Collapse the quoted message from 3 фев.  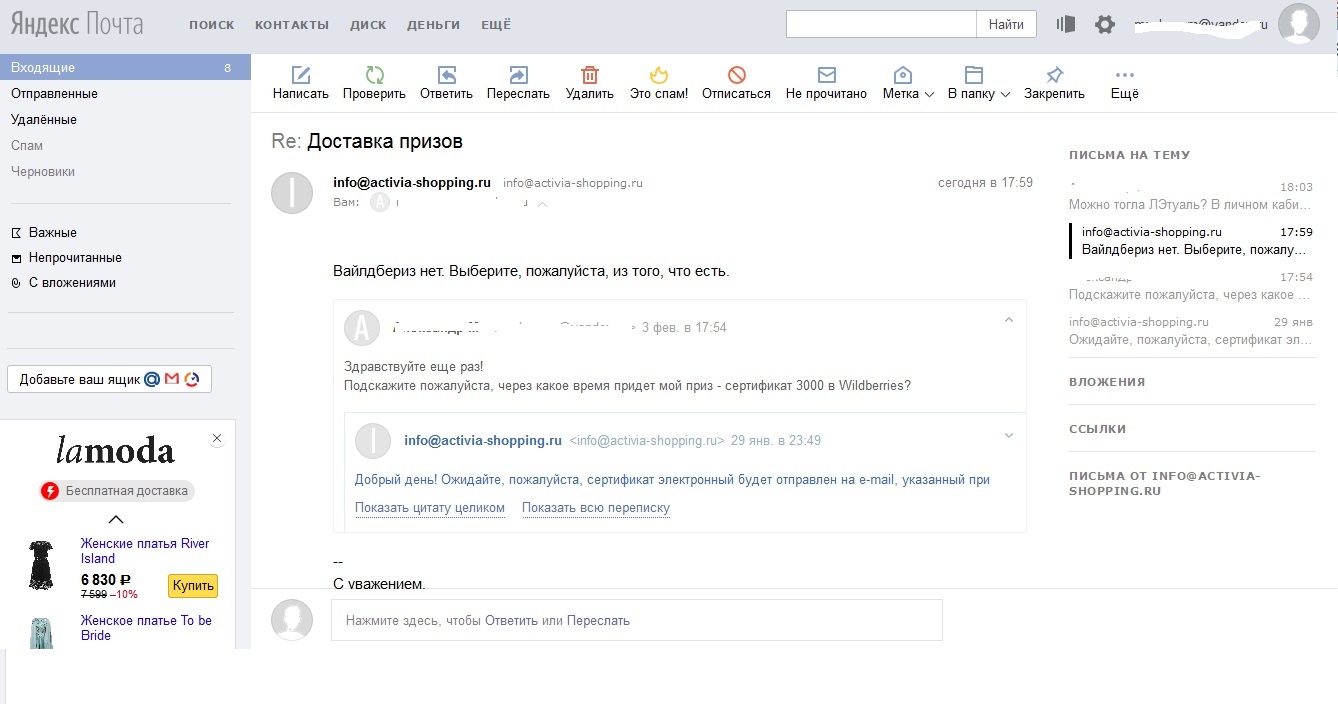point(1008,321)
